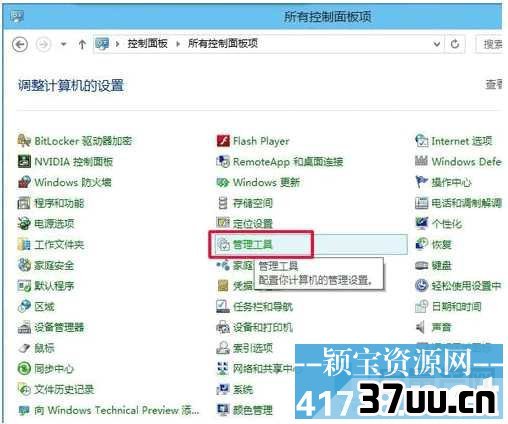The height and width of the screenshot is (424, 508).
Task: Open the 电源选项 icon
Action: (24, 224)
